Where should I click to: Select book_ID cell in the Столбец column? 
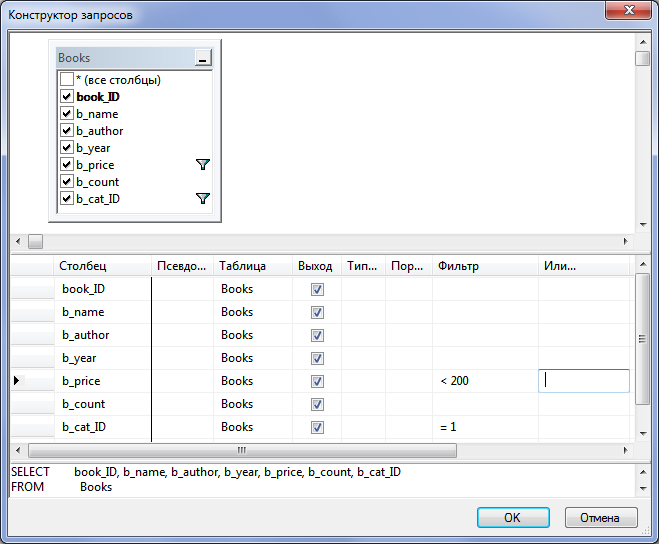pos(103,289)
